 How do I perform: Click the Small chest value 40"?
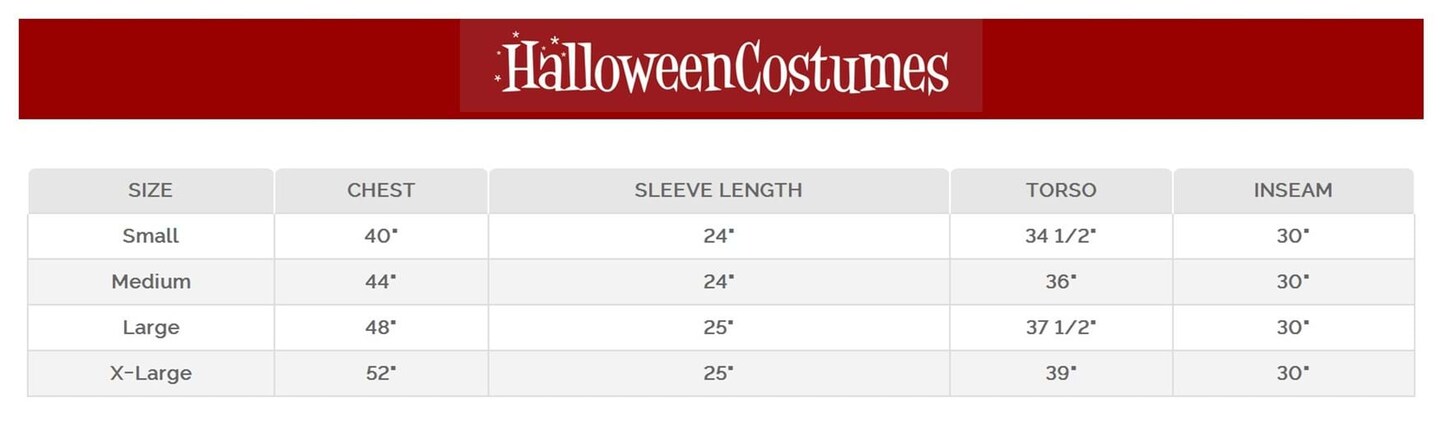[381, 236]
